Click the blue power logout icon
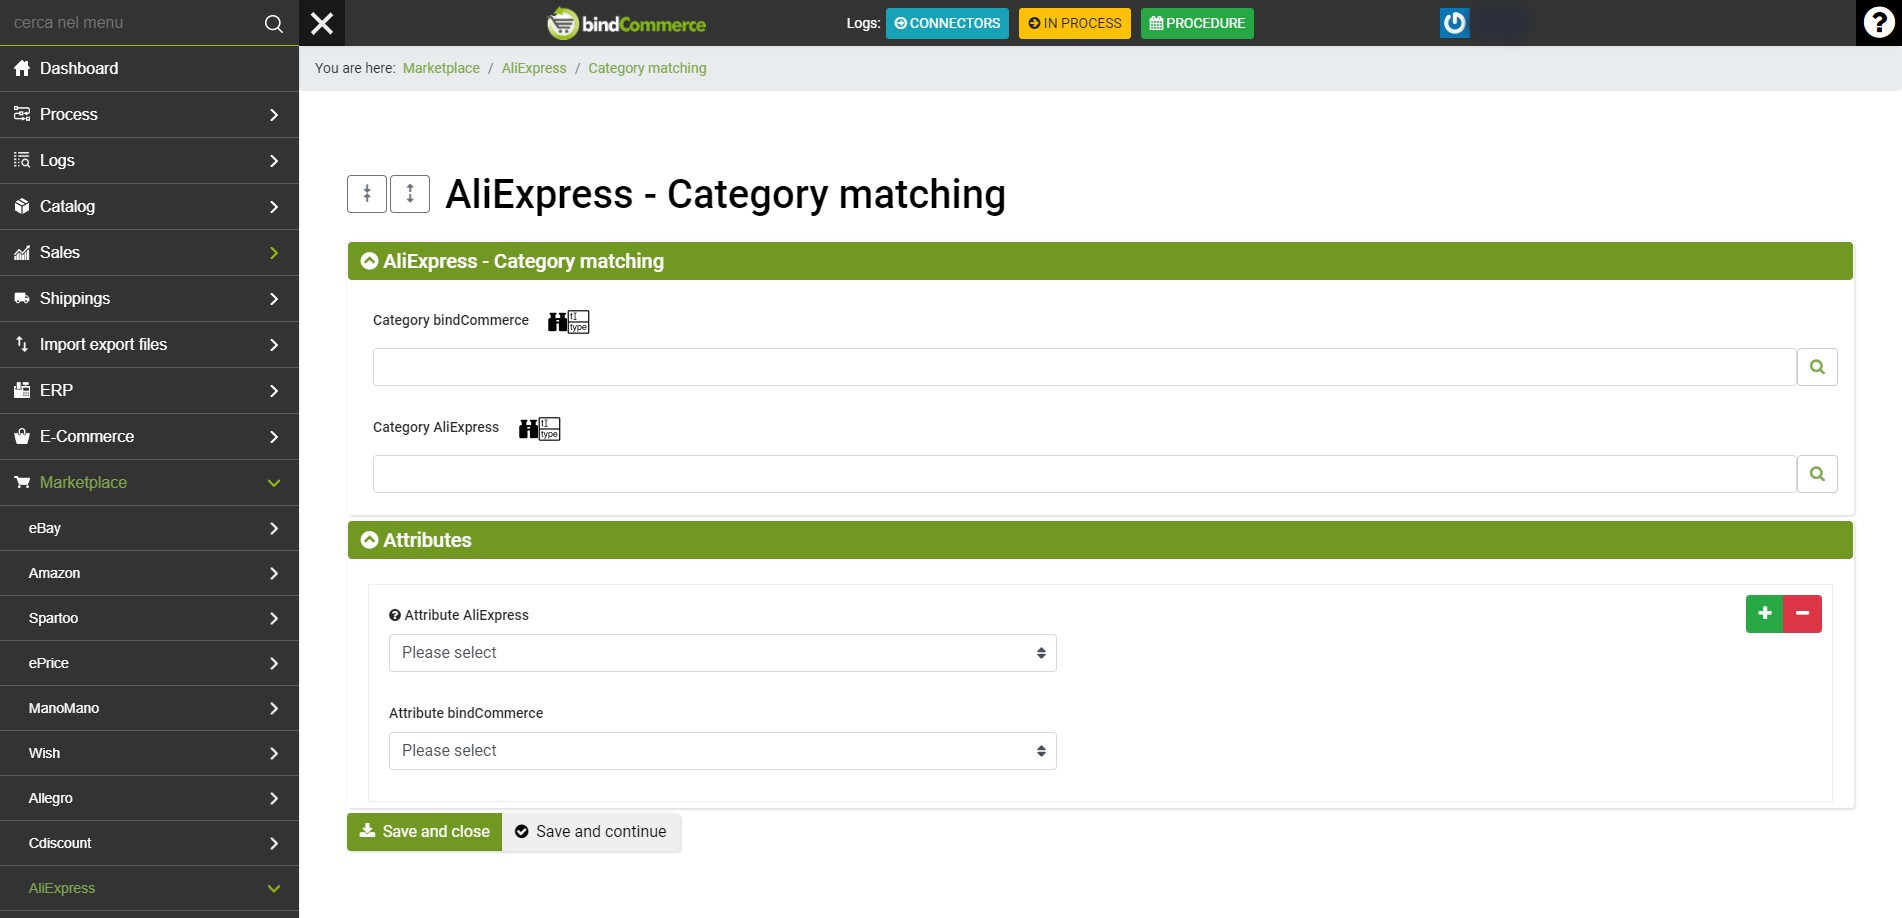This screenshot has height=918, width=1902. tap(1454, 23)
